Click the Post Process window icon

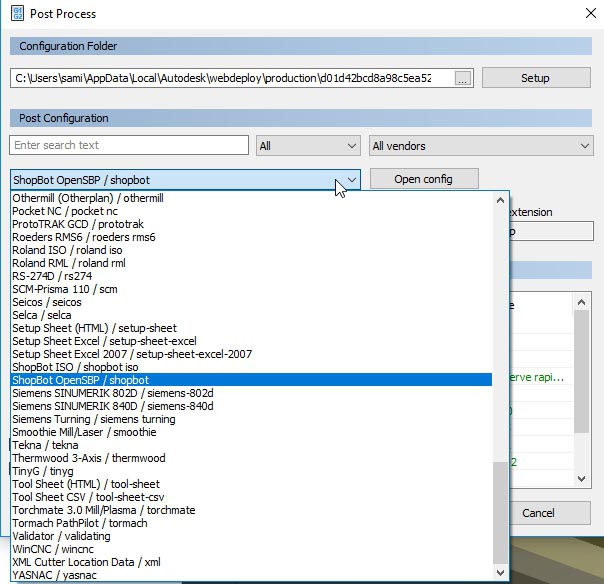tap(17, 13)
